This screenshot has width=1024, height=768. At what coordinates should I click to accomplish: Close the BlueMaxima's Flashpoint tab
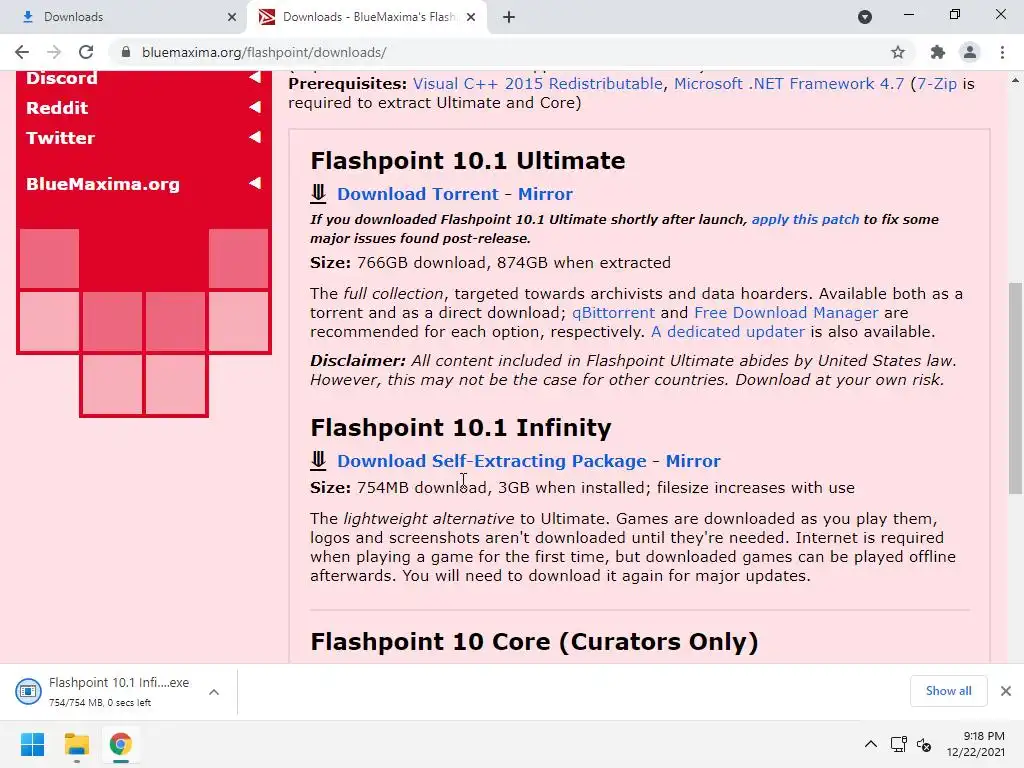tap(471, 17)
